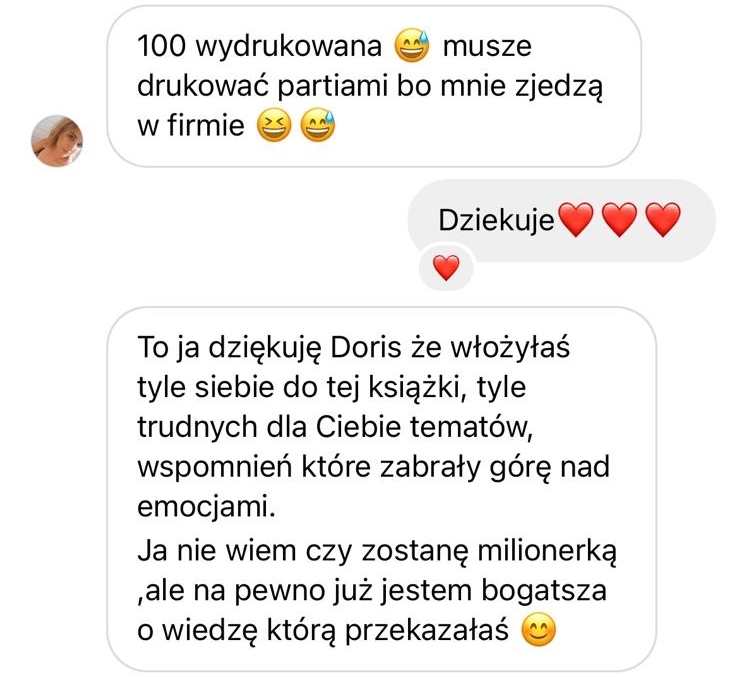Tap the heart reaction under Dziekuje message
This screenshot has width=739, height=677.
point(446,267)
